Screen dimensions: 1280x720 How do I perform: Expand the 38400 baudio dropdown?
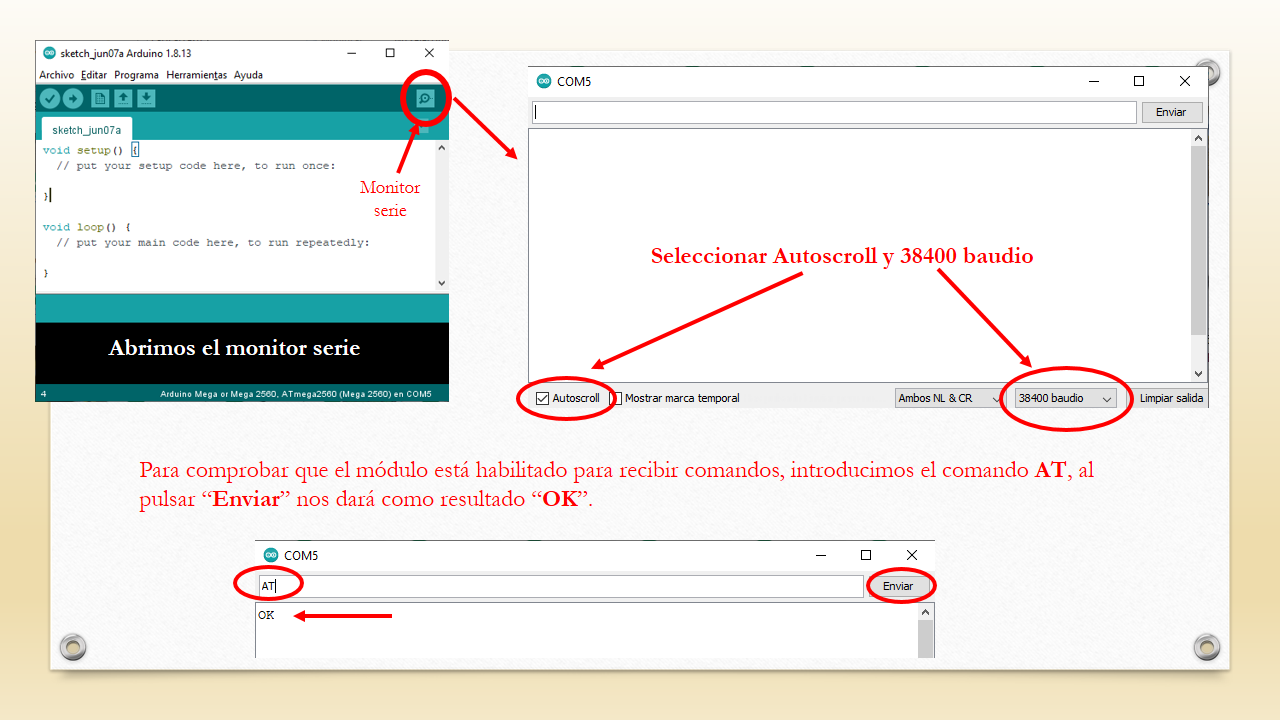[1065, 398]
